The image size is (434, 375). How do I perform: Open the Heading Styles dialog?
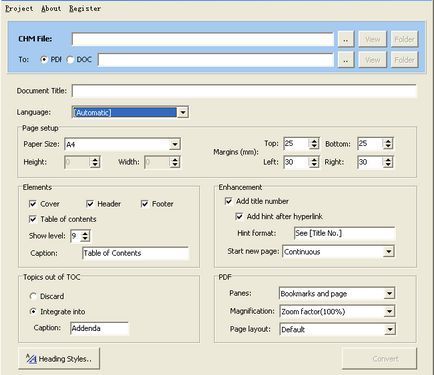point(59,359)
